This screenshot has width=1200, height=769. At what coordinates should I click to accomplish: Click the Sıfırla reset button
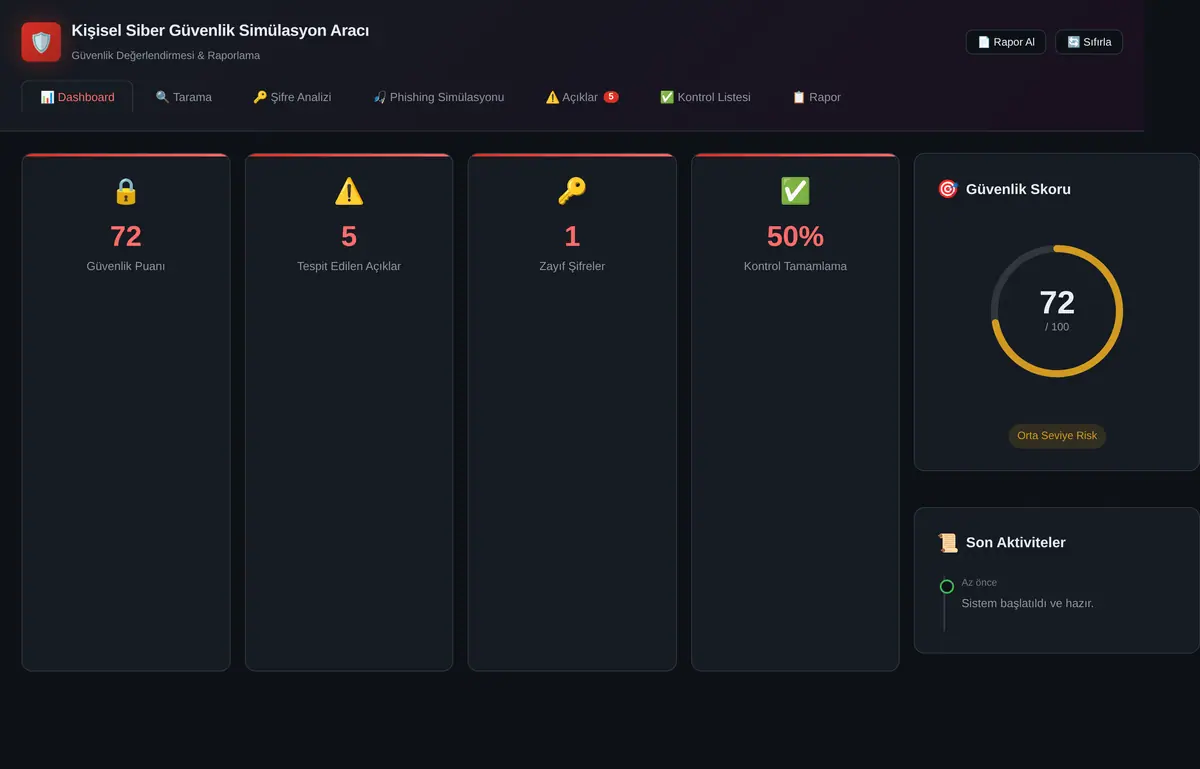pos(1089,42)
